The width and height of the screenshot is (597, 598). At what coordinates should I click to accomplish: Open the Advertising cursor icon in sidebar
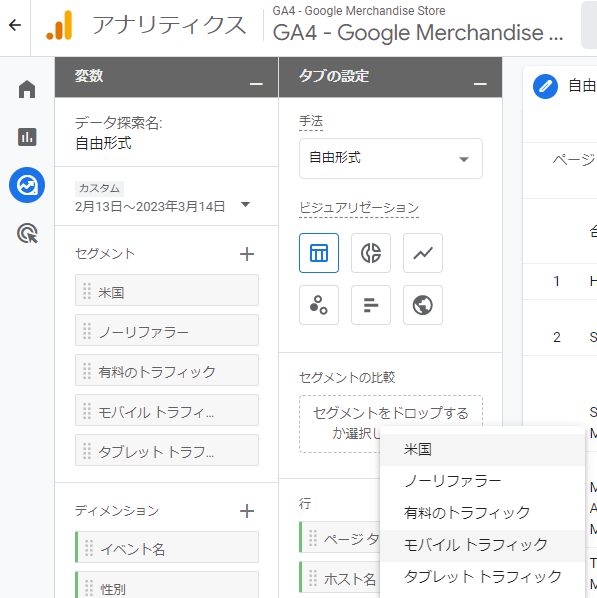pyautogui.click(x=27, y=233)
